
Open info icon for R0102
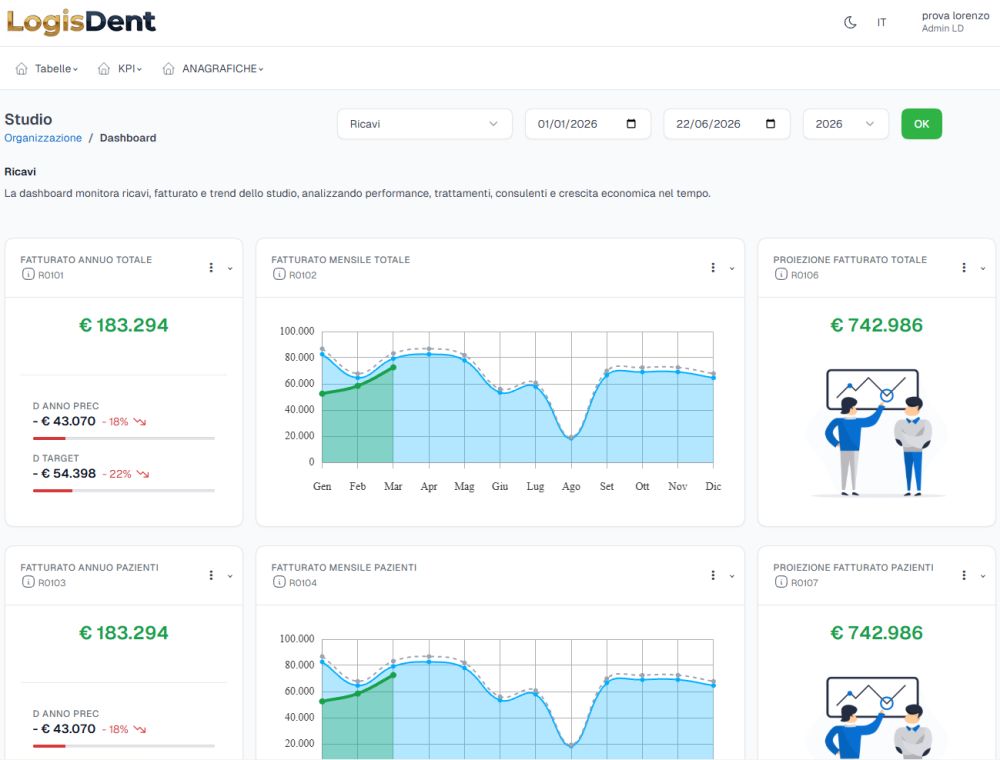click(x=279, y=274)
